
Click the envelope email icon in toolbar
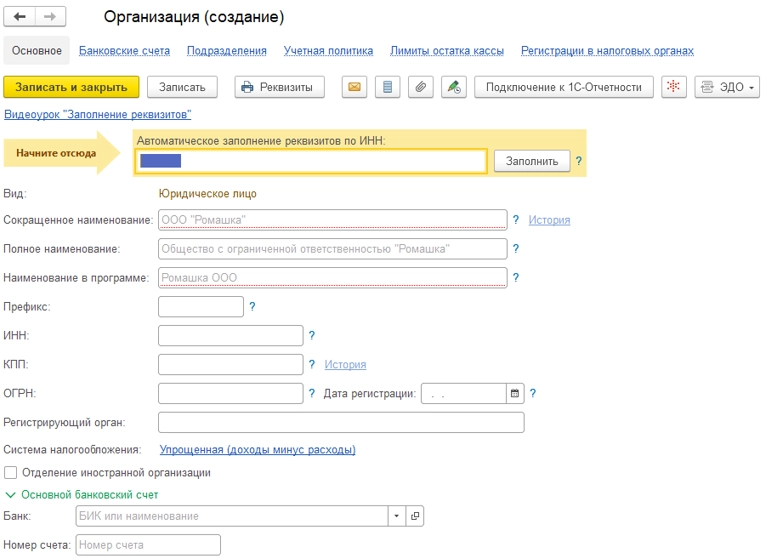pos(354,87)
